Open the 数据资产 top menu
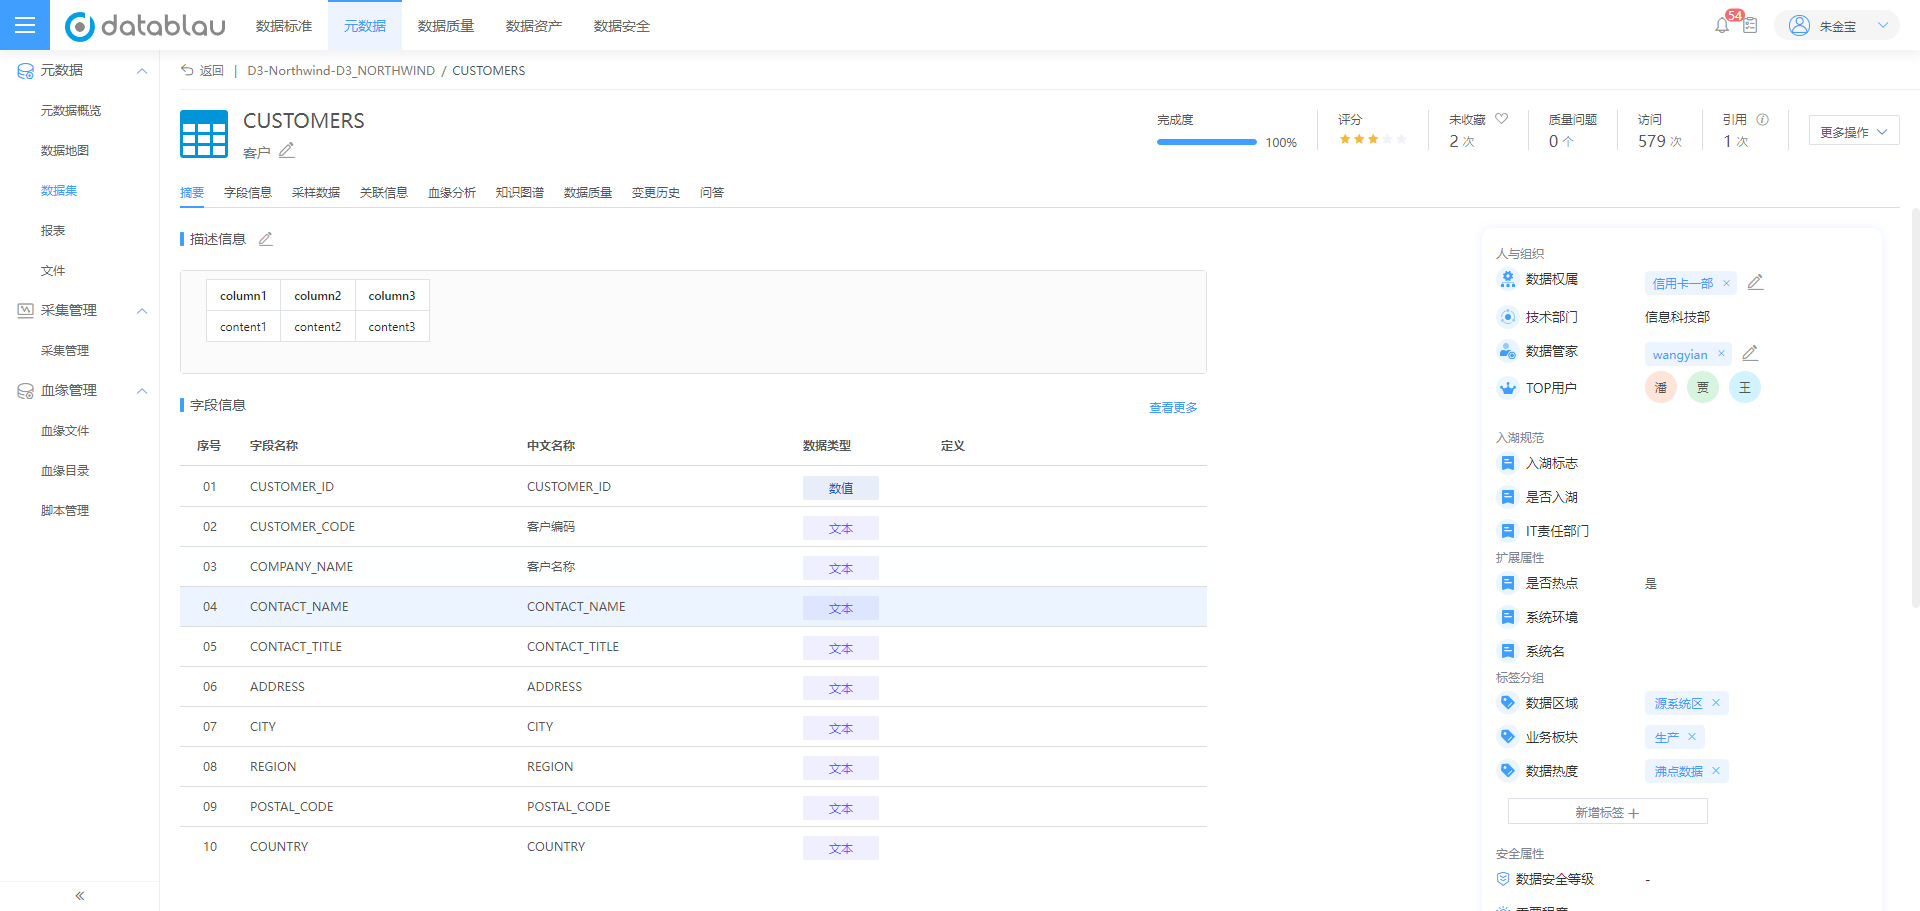 click(x=534, y=26)
